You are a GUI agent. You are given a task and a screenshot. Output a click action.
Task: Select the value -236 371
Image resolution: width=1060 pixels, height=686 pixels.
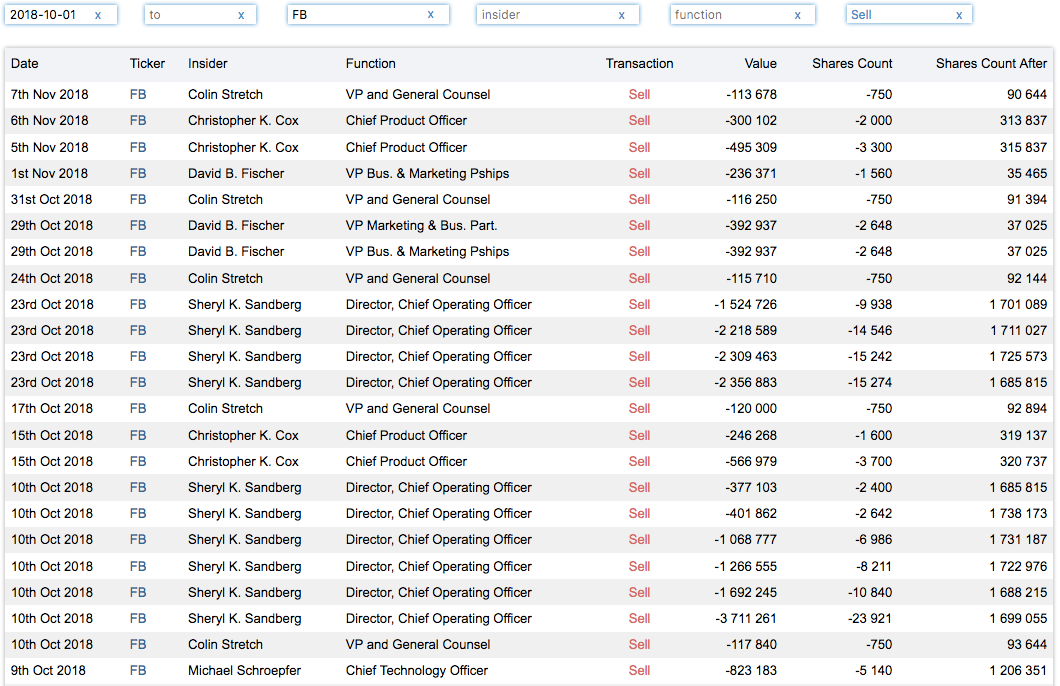(x=751, y=173)
